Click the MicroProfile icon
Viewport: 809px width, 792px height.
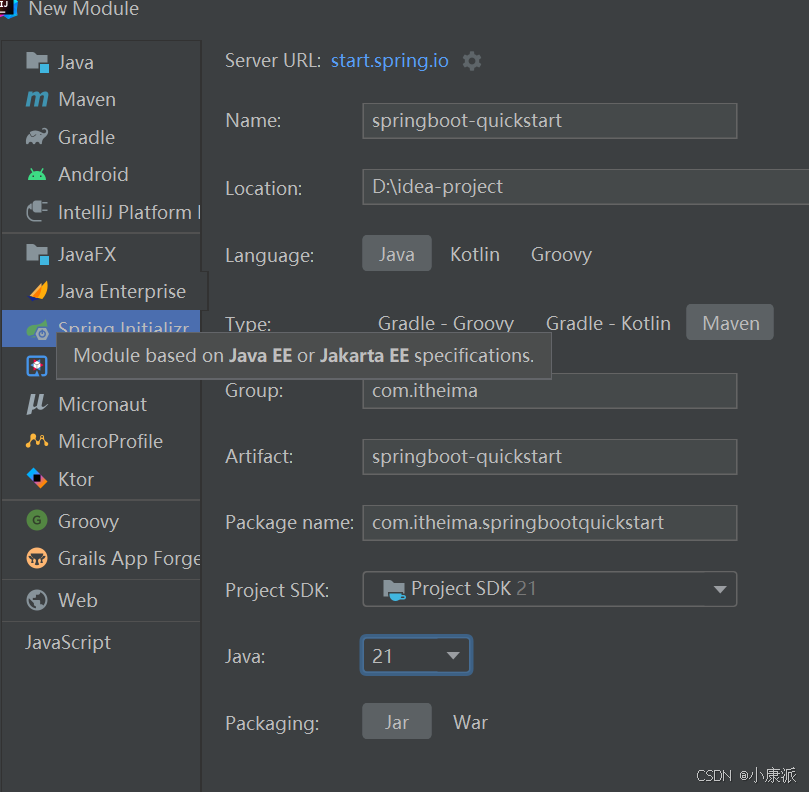[37, 441]
